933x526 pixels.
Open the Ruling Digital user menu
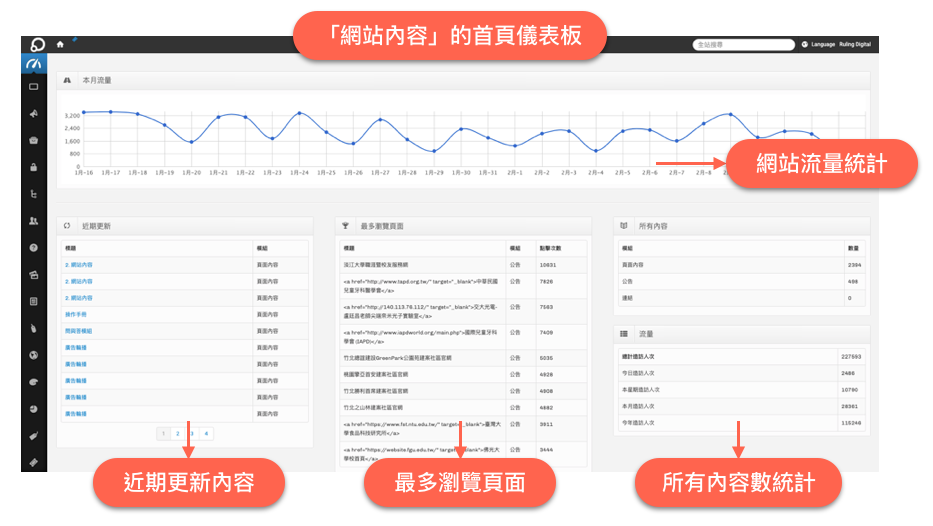(855, 45)
